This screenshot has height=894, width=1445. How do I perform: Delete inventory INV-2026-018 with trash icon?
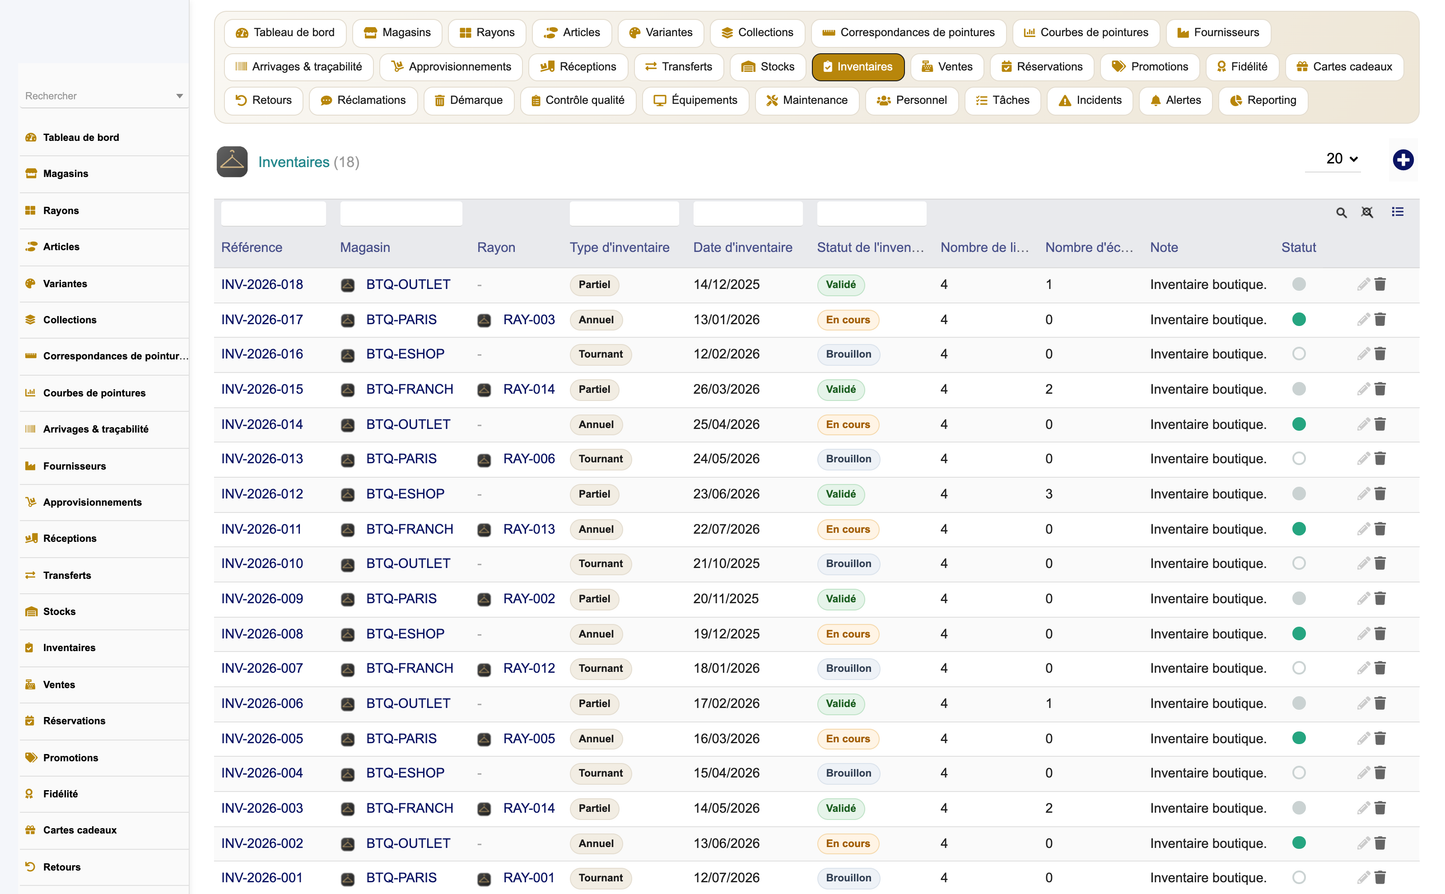1380,285
